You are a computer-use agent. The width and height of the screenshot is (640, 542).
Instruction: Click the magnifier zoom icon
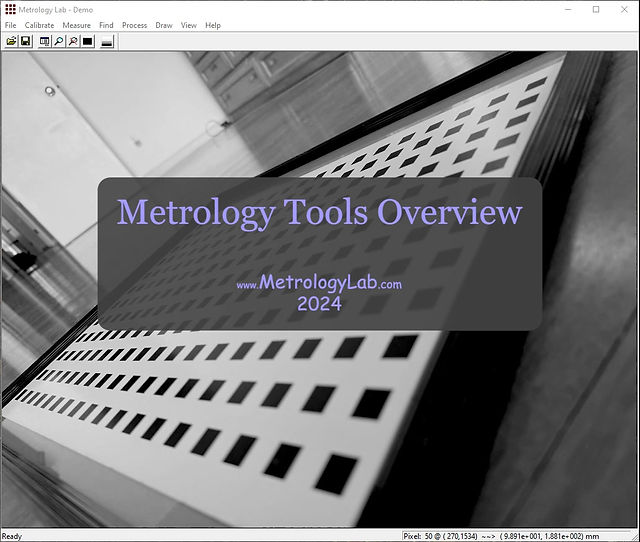59,41
